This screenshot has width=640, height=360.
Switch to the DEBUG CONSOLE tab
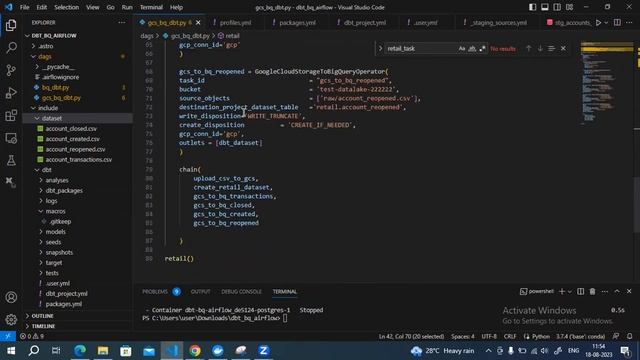point(242,291)
